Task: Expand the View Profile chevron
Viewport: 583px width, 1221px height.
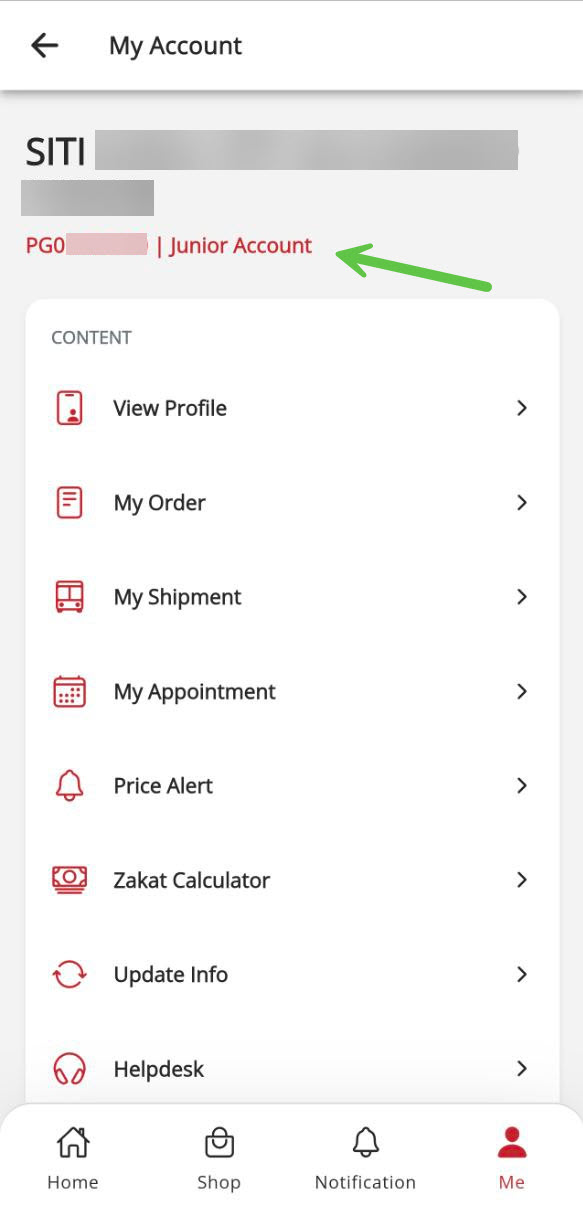Action: (x=521, y=408)
